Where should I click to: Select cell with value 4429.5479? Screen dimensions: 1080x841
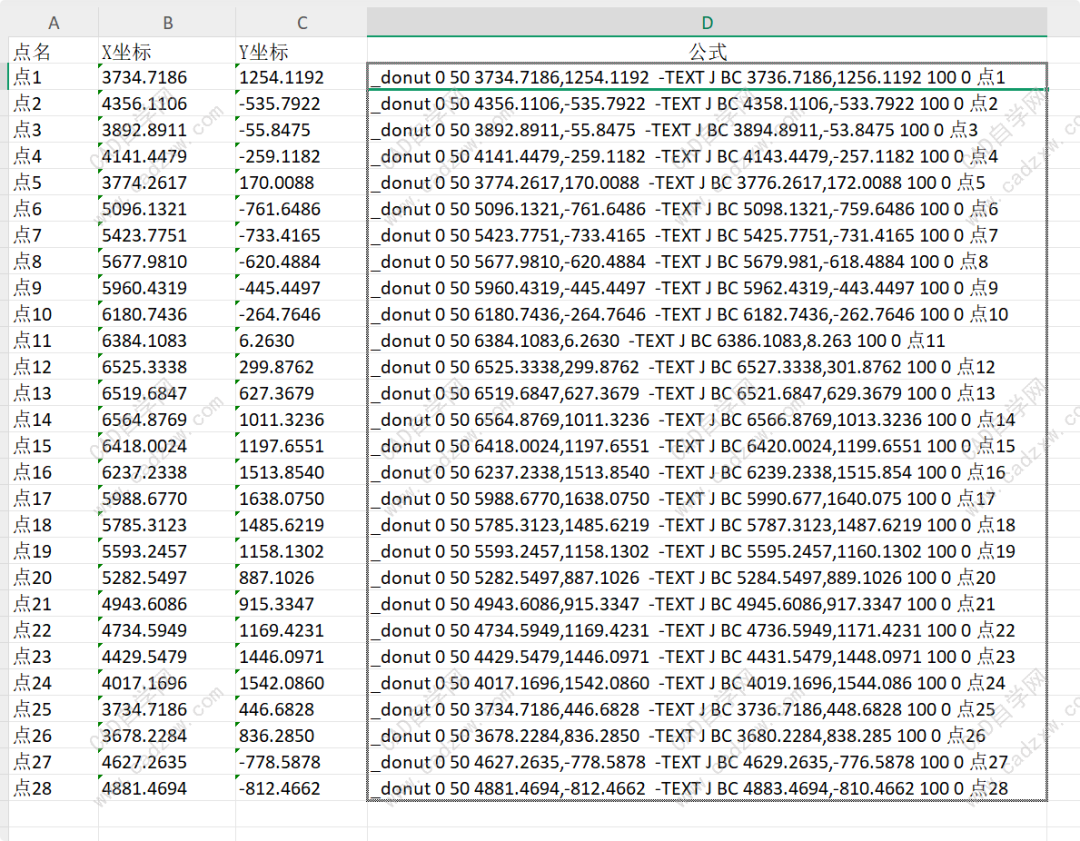click(x=167, y=656)
